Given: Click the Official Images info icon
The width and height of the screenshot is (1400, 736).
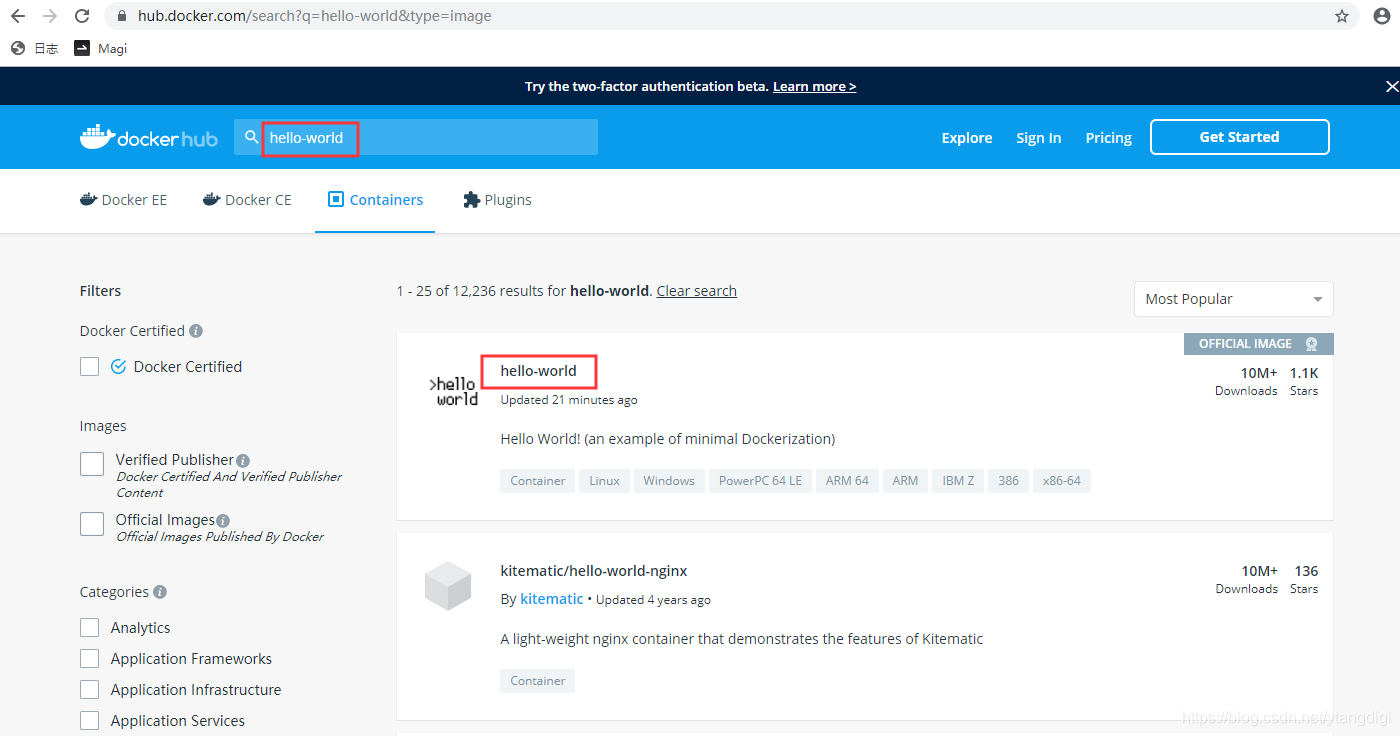Looking at the screenshot, I should (x=223, y=521).
